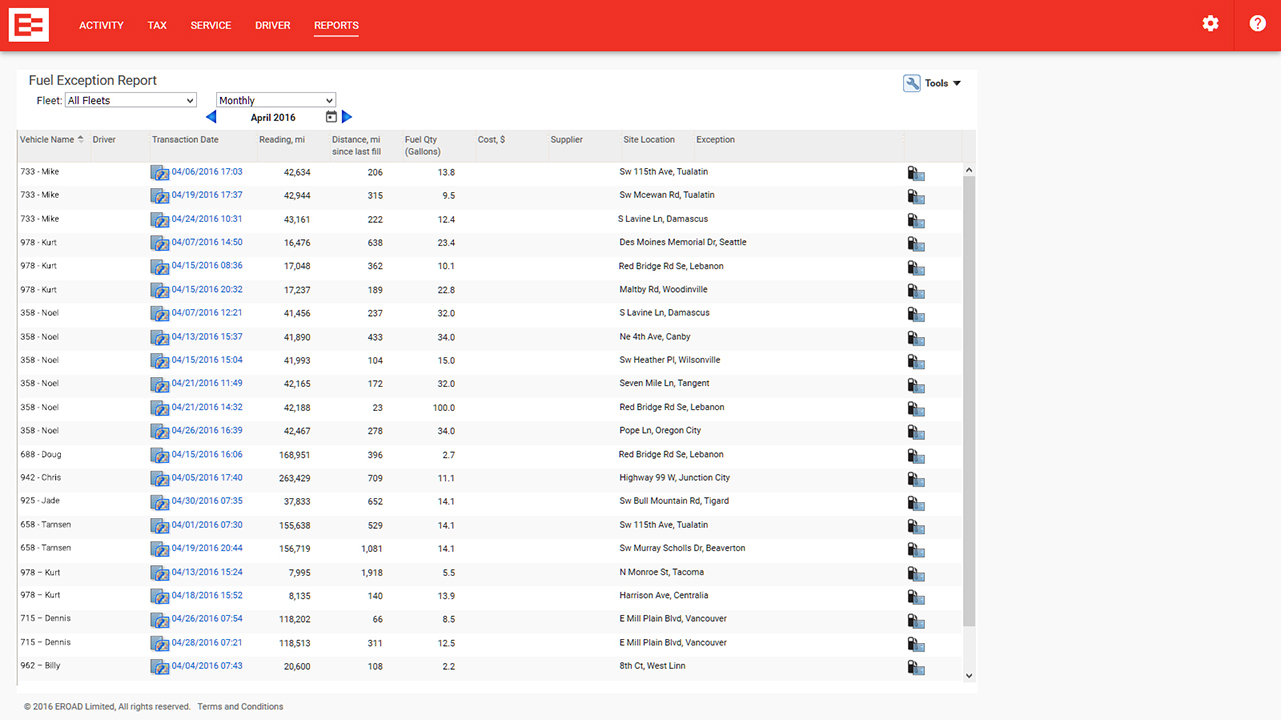Sort by the Vehicle Name column header
This screenshot has height=720, width=1281.
pyautogui.click(x=47, y=140)
